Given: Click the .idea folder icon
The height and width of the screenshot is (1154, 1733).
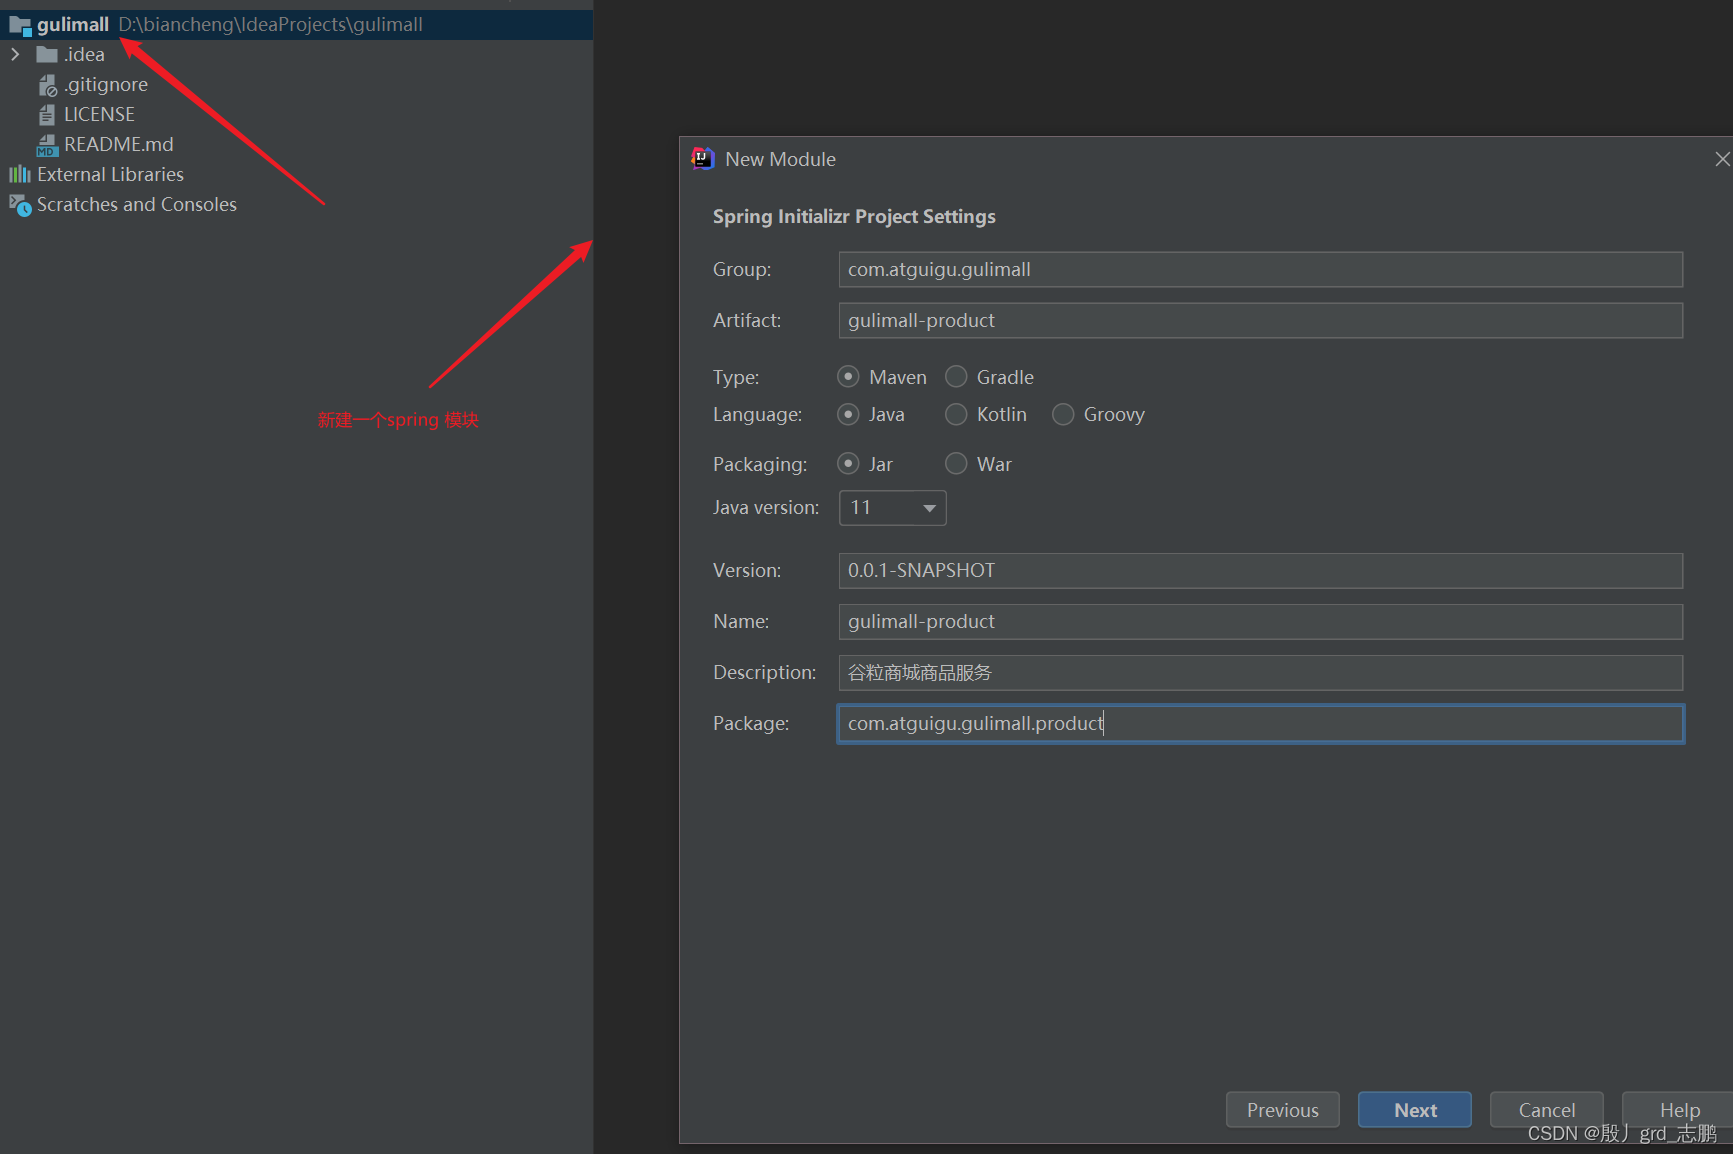Looking at the screenshot, I should click(x=47, y=55).
